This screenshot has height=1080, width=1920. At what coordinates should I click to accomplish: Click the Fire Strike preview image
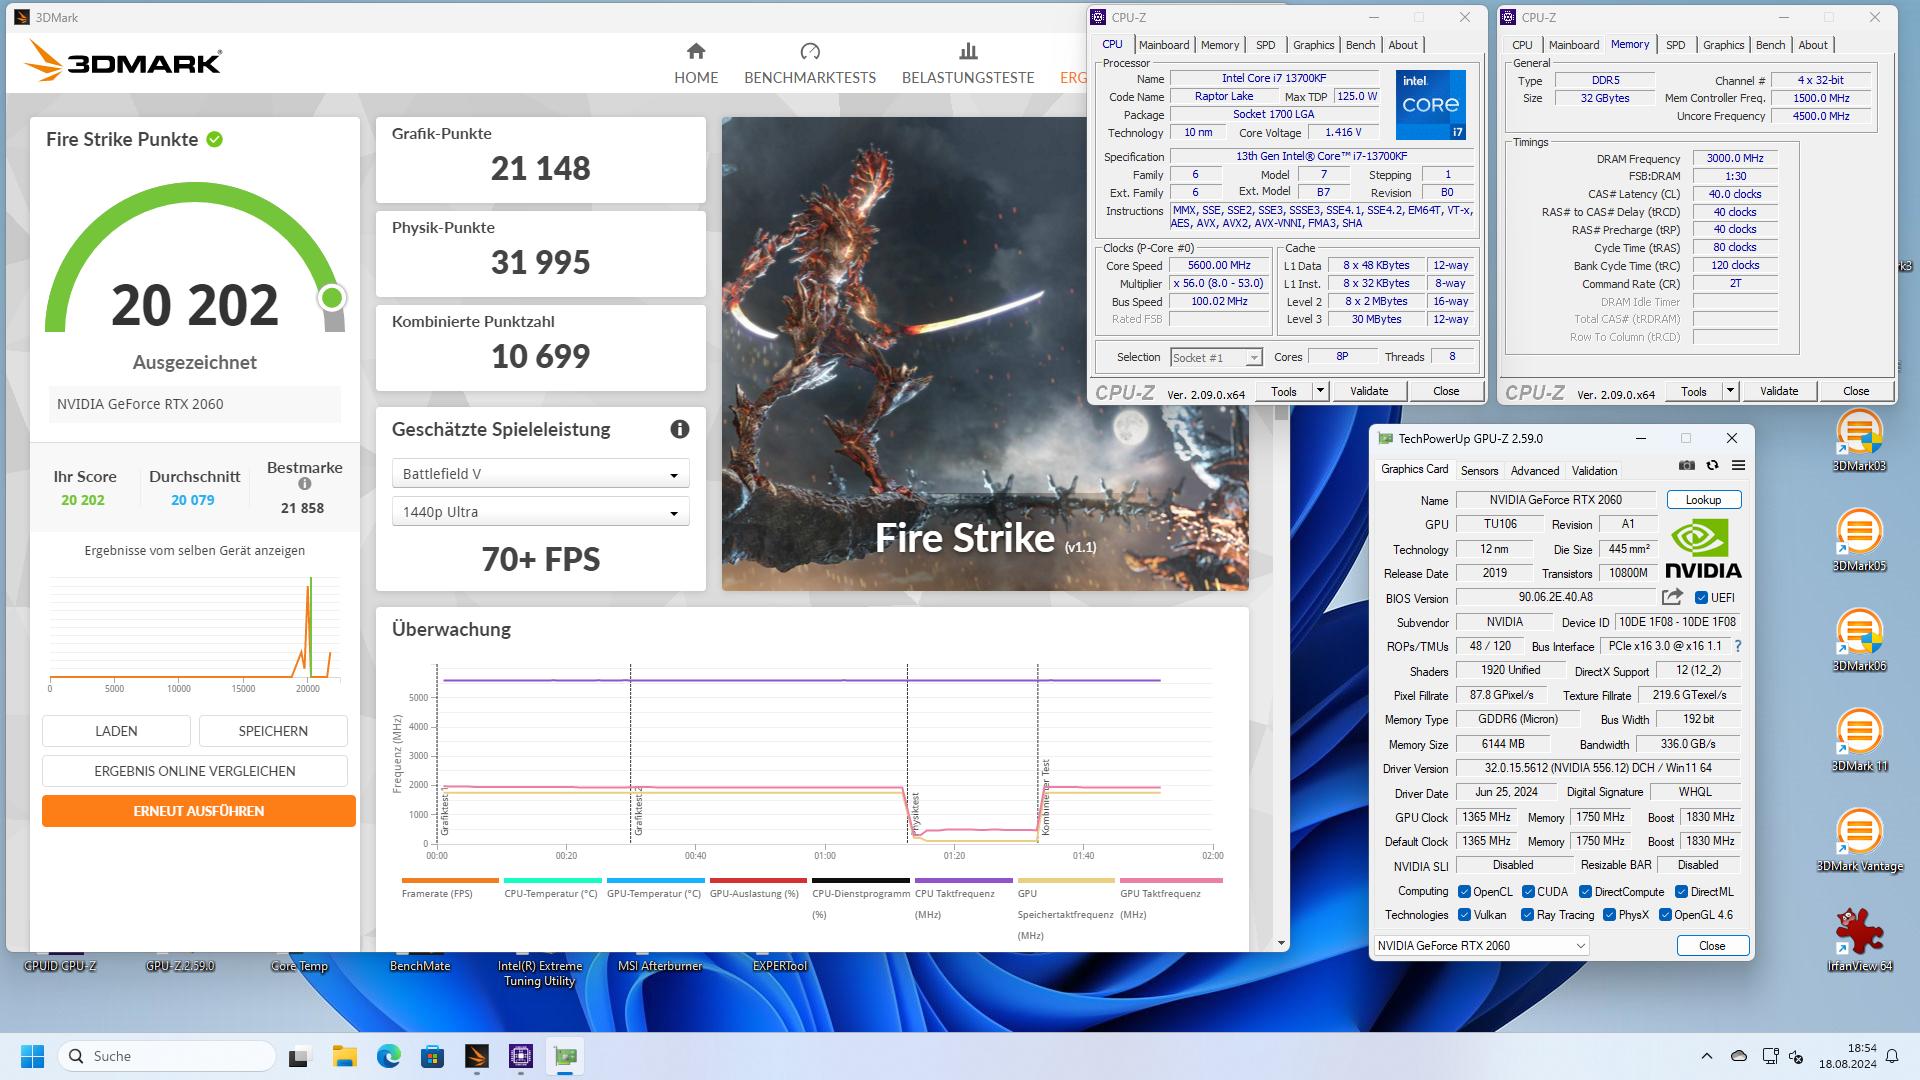click(x=985, y=354)
